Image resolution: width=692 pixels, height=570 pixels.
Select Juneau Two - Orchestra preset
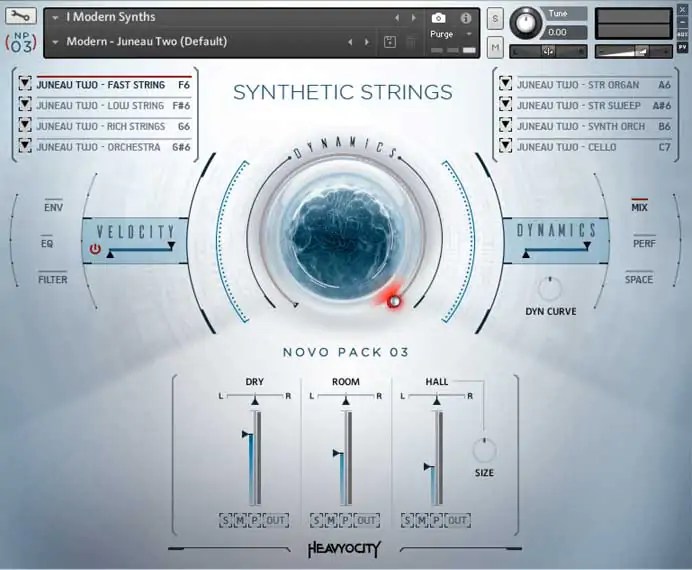113,147
